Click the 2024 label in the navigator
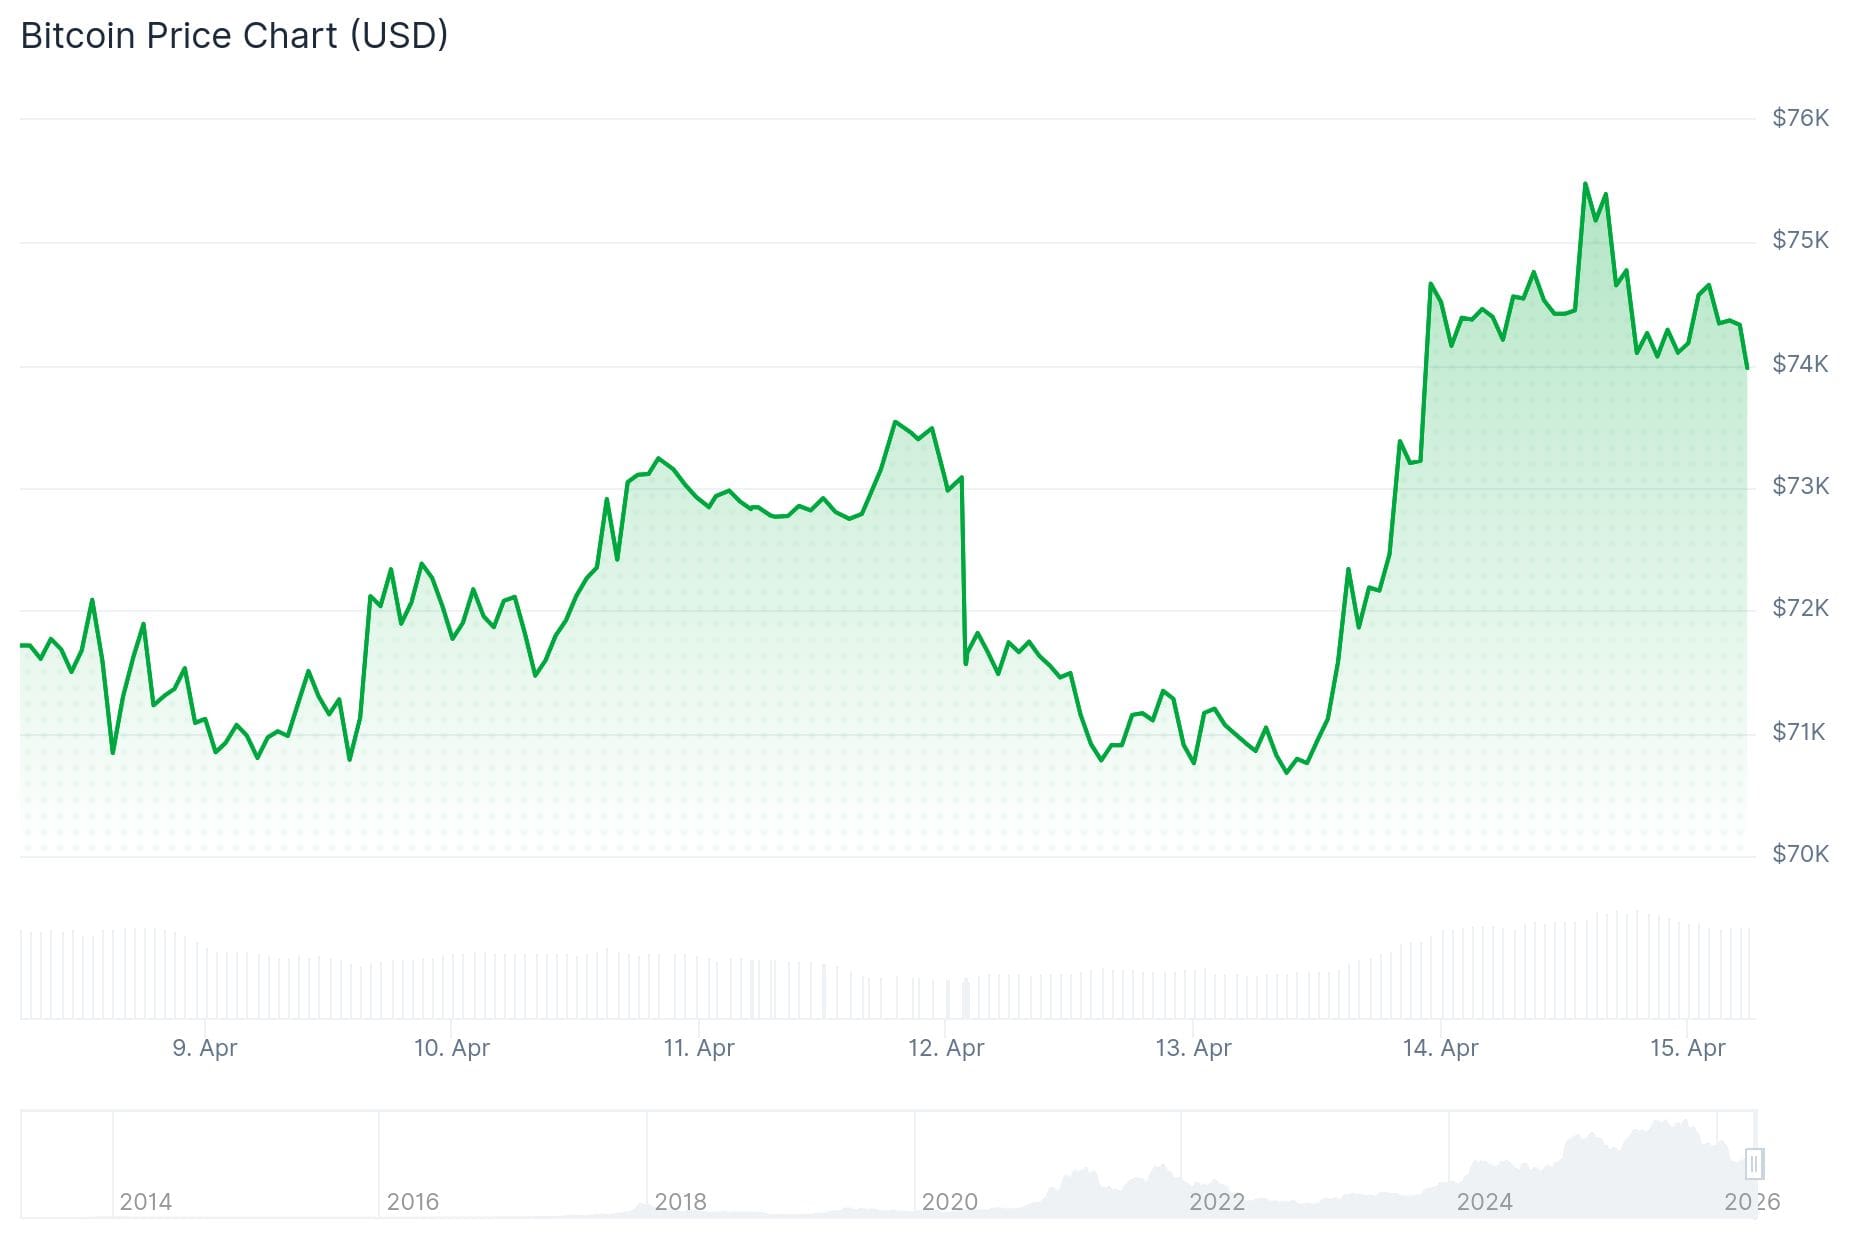 tap(1484, 1201)
